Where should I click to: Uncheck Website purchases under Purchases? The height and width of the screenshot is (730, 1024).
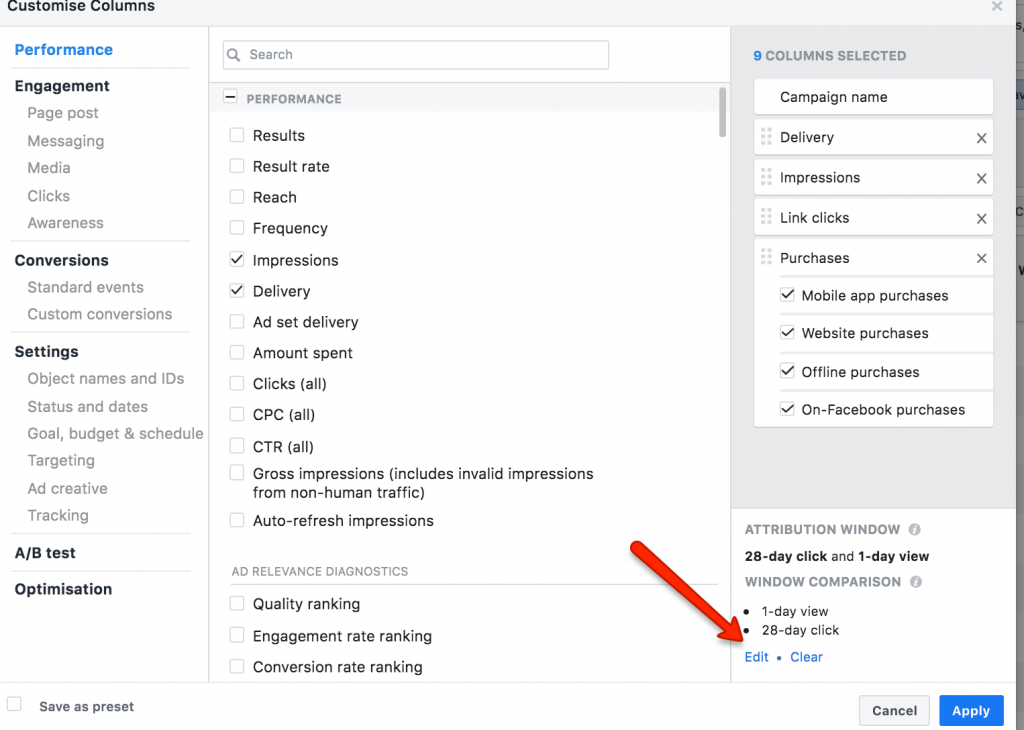click(x=786, y=333)
